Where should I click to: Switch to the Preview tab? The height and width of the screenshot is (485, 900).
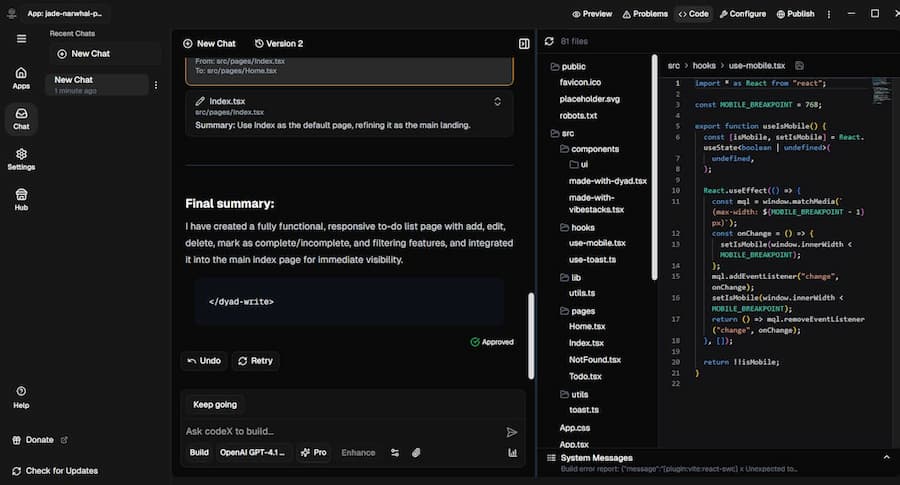click(x=592, y=14)
